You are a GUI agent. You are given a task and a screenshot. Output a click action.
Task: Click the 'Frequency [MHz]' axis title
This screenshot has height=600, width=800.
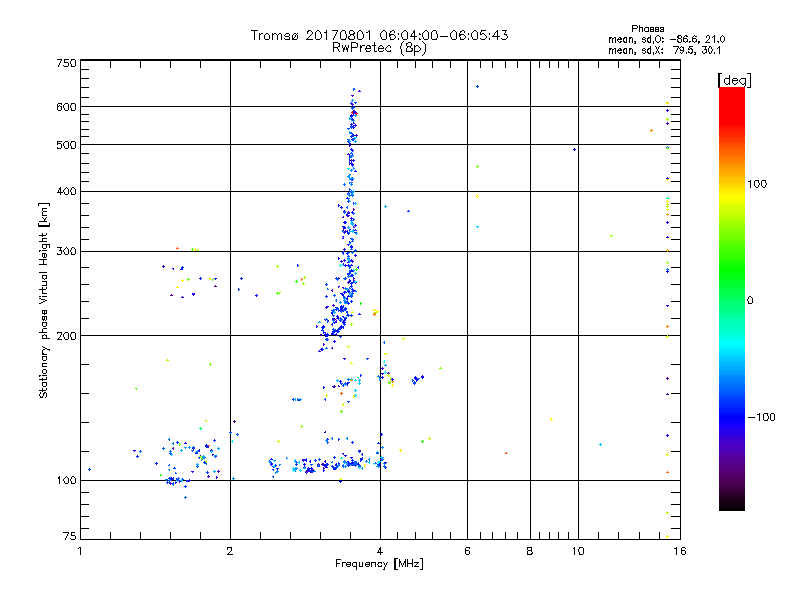[x=379, y=564]
